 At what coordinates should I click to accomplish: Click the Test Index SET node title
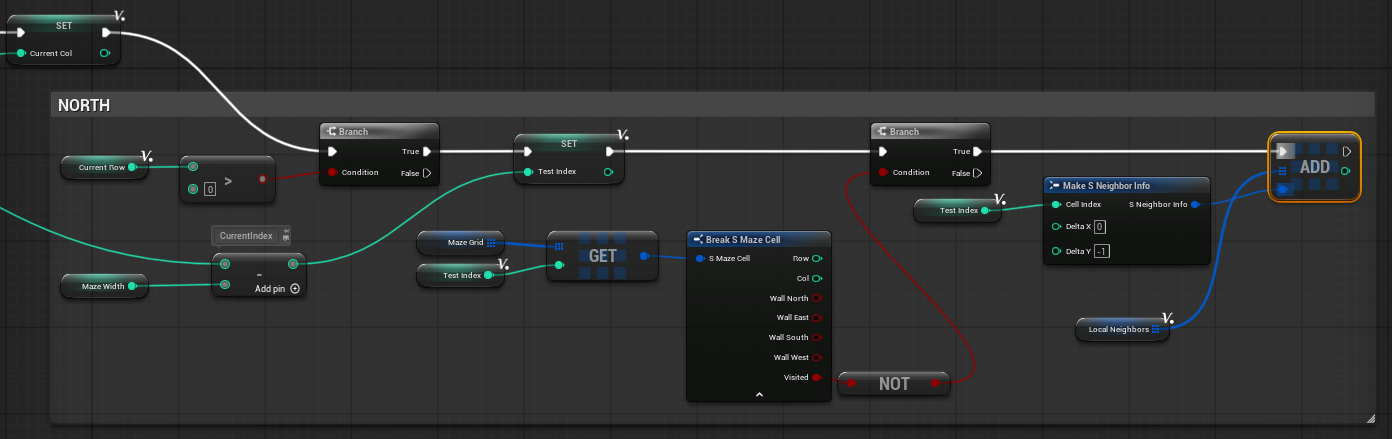[569, 143]
